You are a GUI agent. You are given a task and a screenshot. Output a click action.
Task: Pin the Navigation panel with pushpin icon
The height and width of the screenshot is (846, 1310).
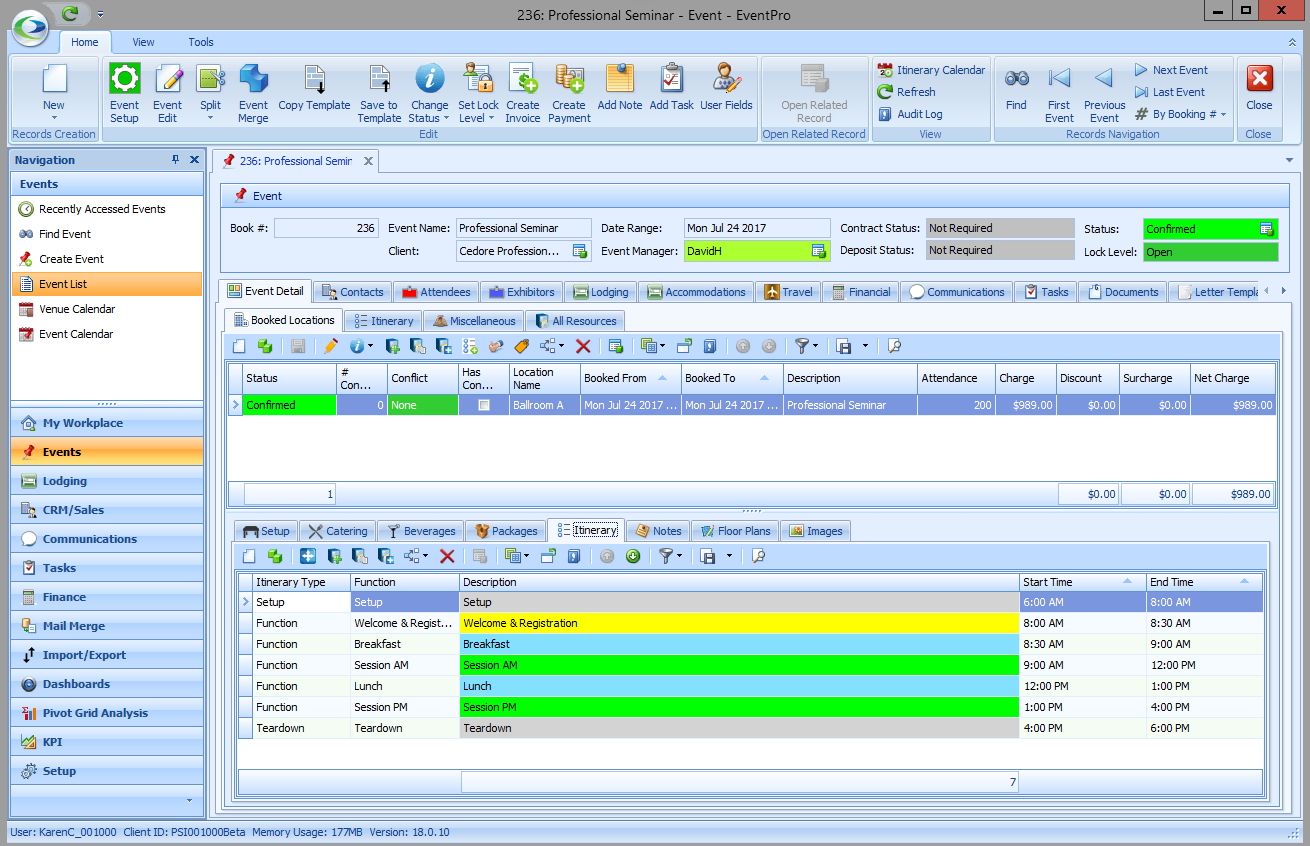[175, 160]
